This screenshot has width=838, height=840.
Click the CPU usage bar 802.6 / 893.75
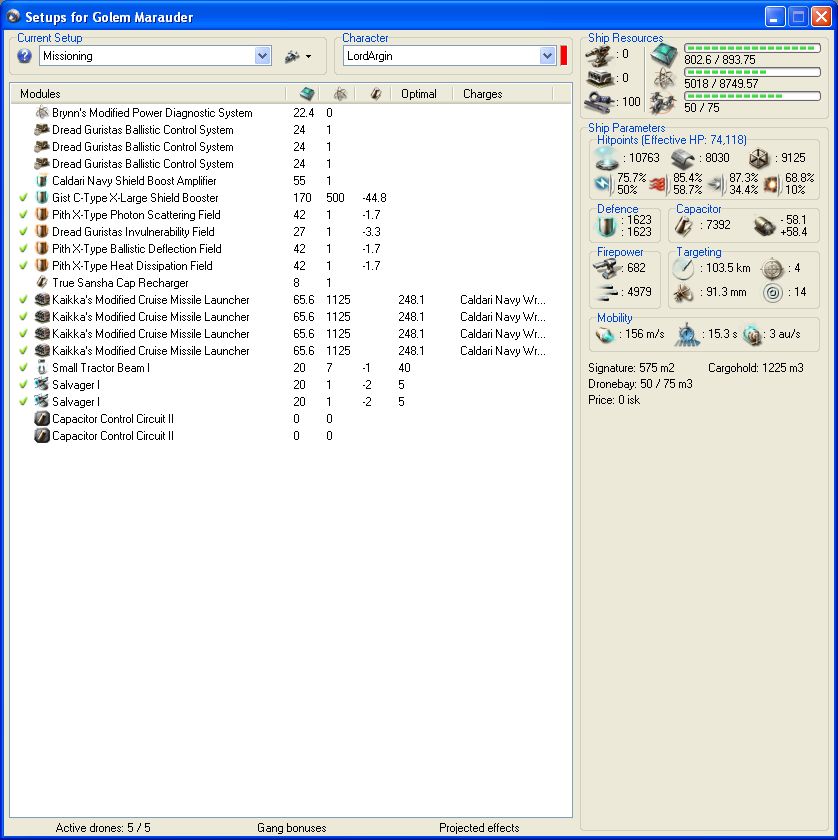pos(752,48)
